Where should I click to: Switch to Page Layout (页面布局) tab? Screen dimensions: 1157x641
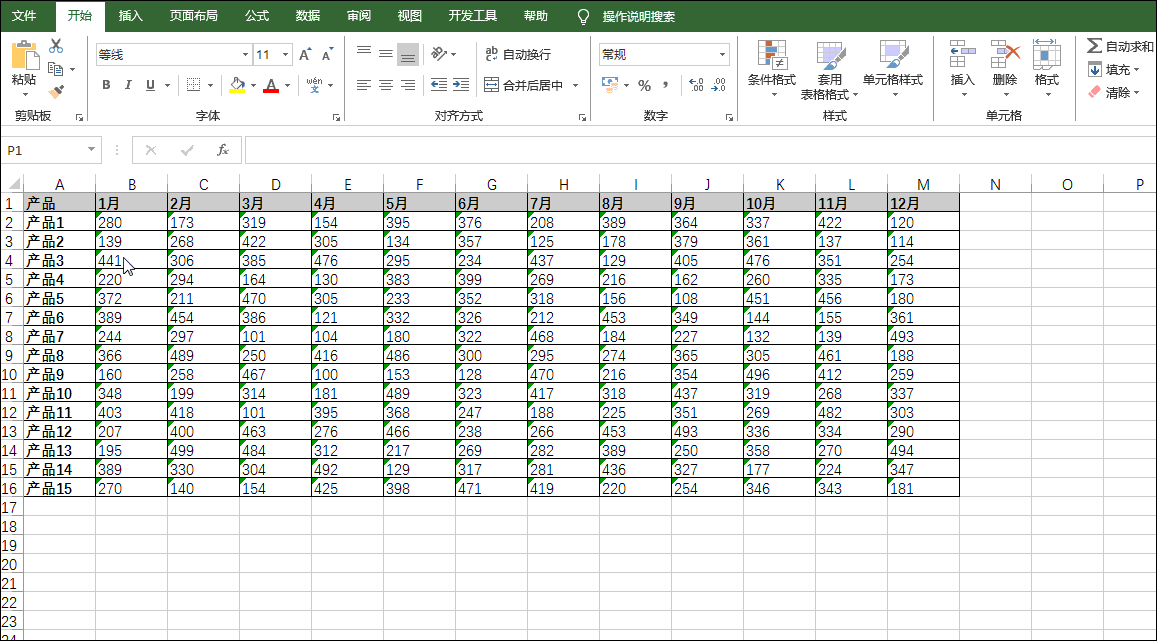193,16
